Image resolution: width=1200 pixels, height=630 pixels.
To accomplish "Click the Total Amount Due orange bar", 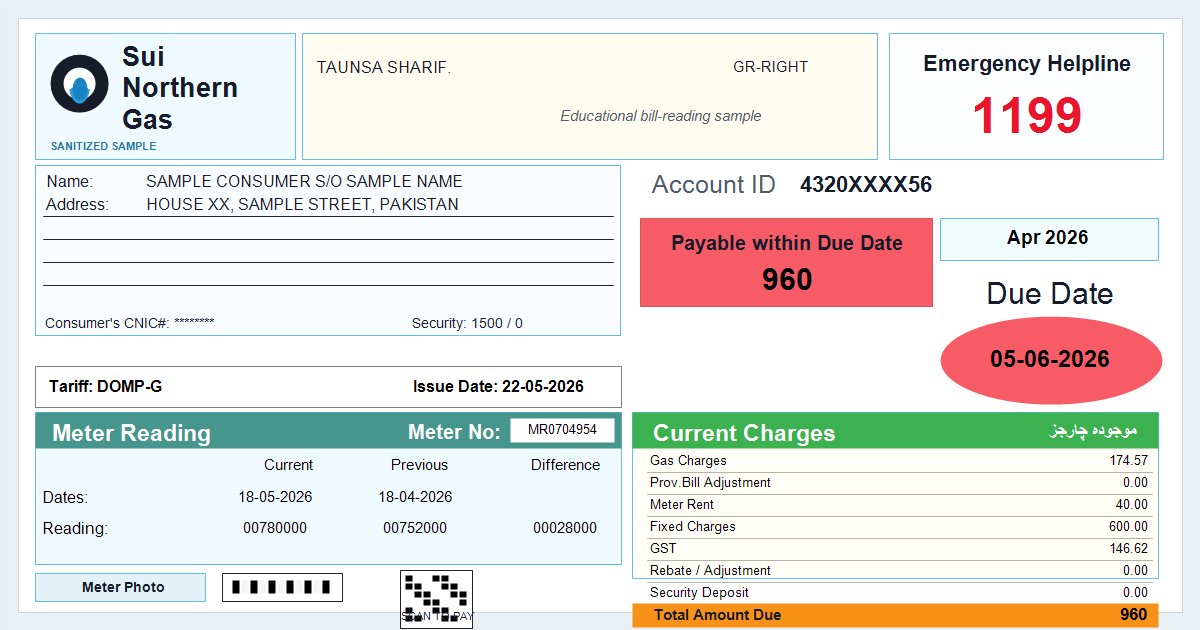I will 895,615.
